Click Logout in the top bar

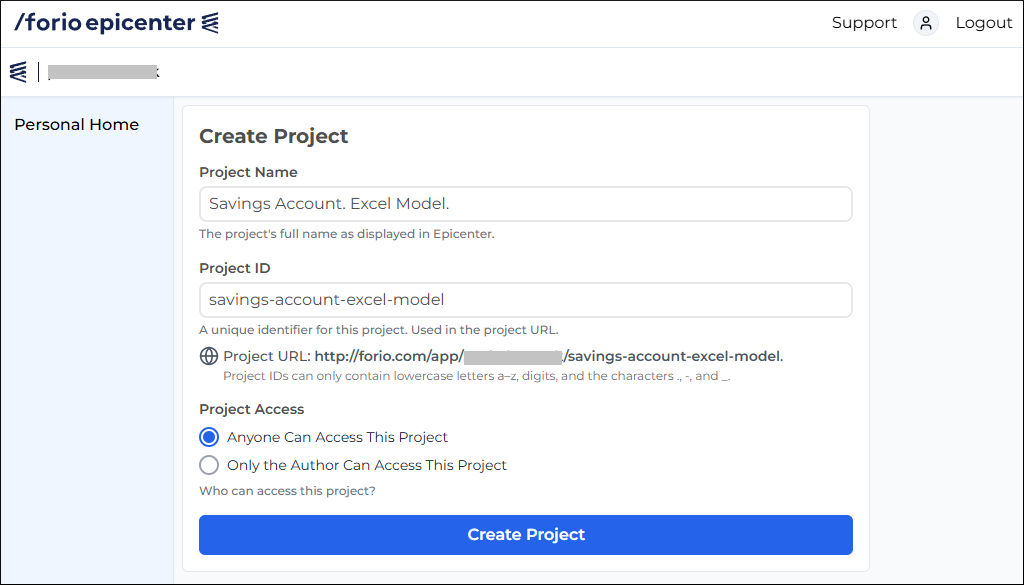pyautogui.click(x=983, y=22)
